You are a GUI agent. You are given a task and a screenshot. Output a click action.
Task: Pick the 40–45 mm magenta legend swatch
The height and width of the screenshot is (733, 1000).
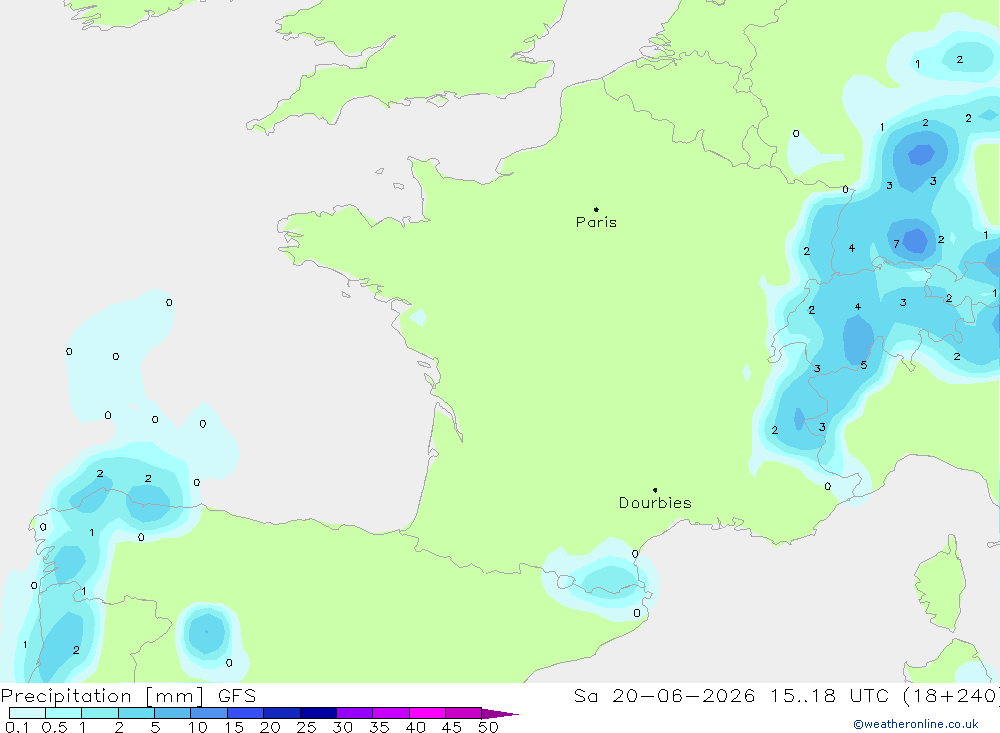pos(427,713)
